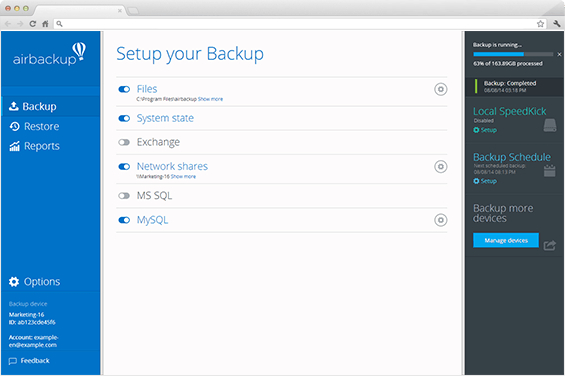Click Show more under Files path
Viewport: 565px width, 376px height.
click(210, 99)
